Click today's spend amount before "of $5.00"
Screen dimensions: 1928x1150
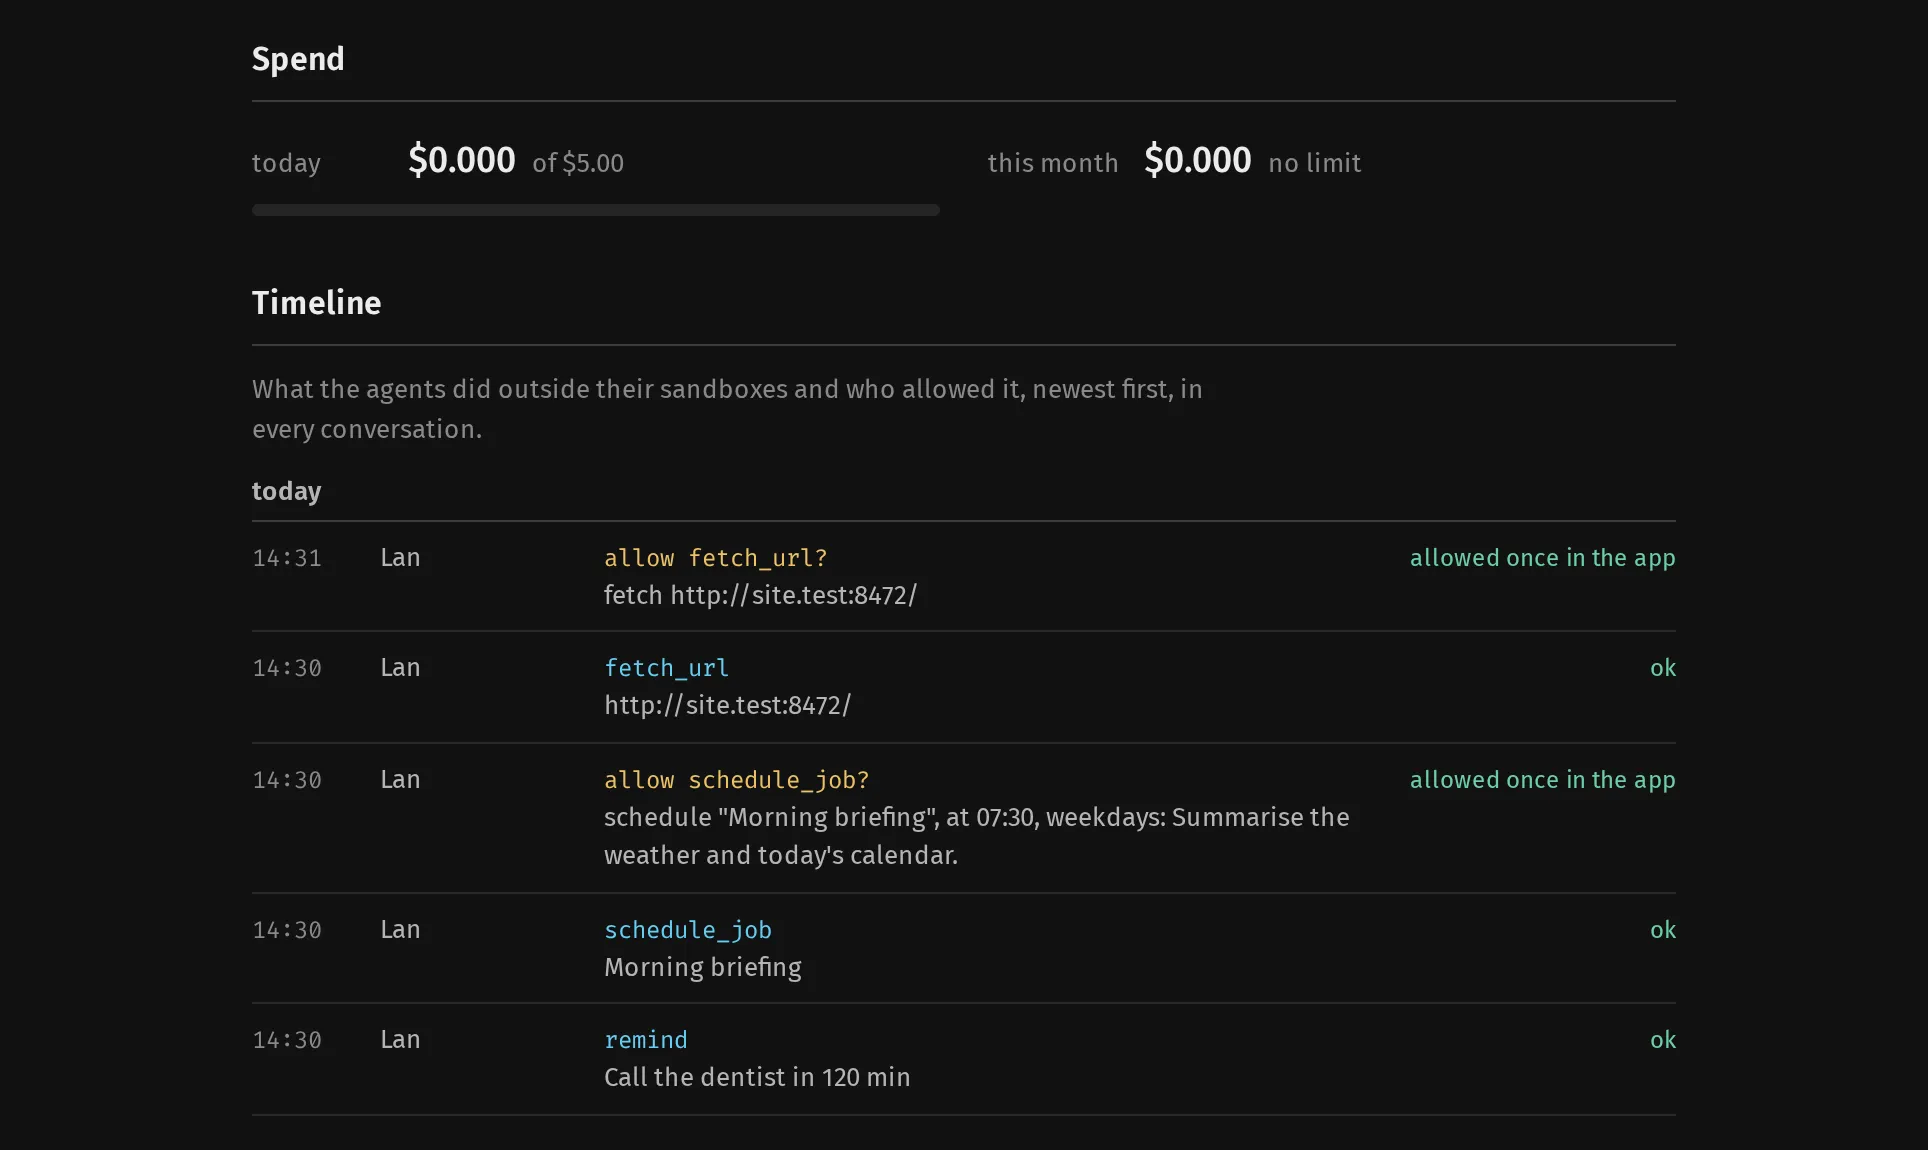click(462, 160)
